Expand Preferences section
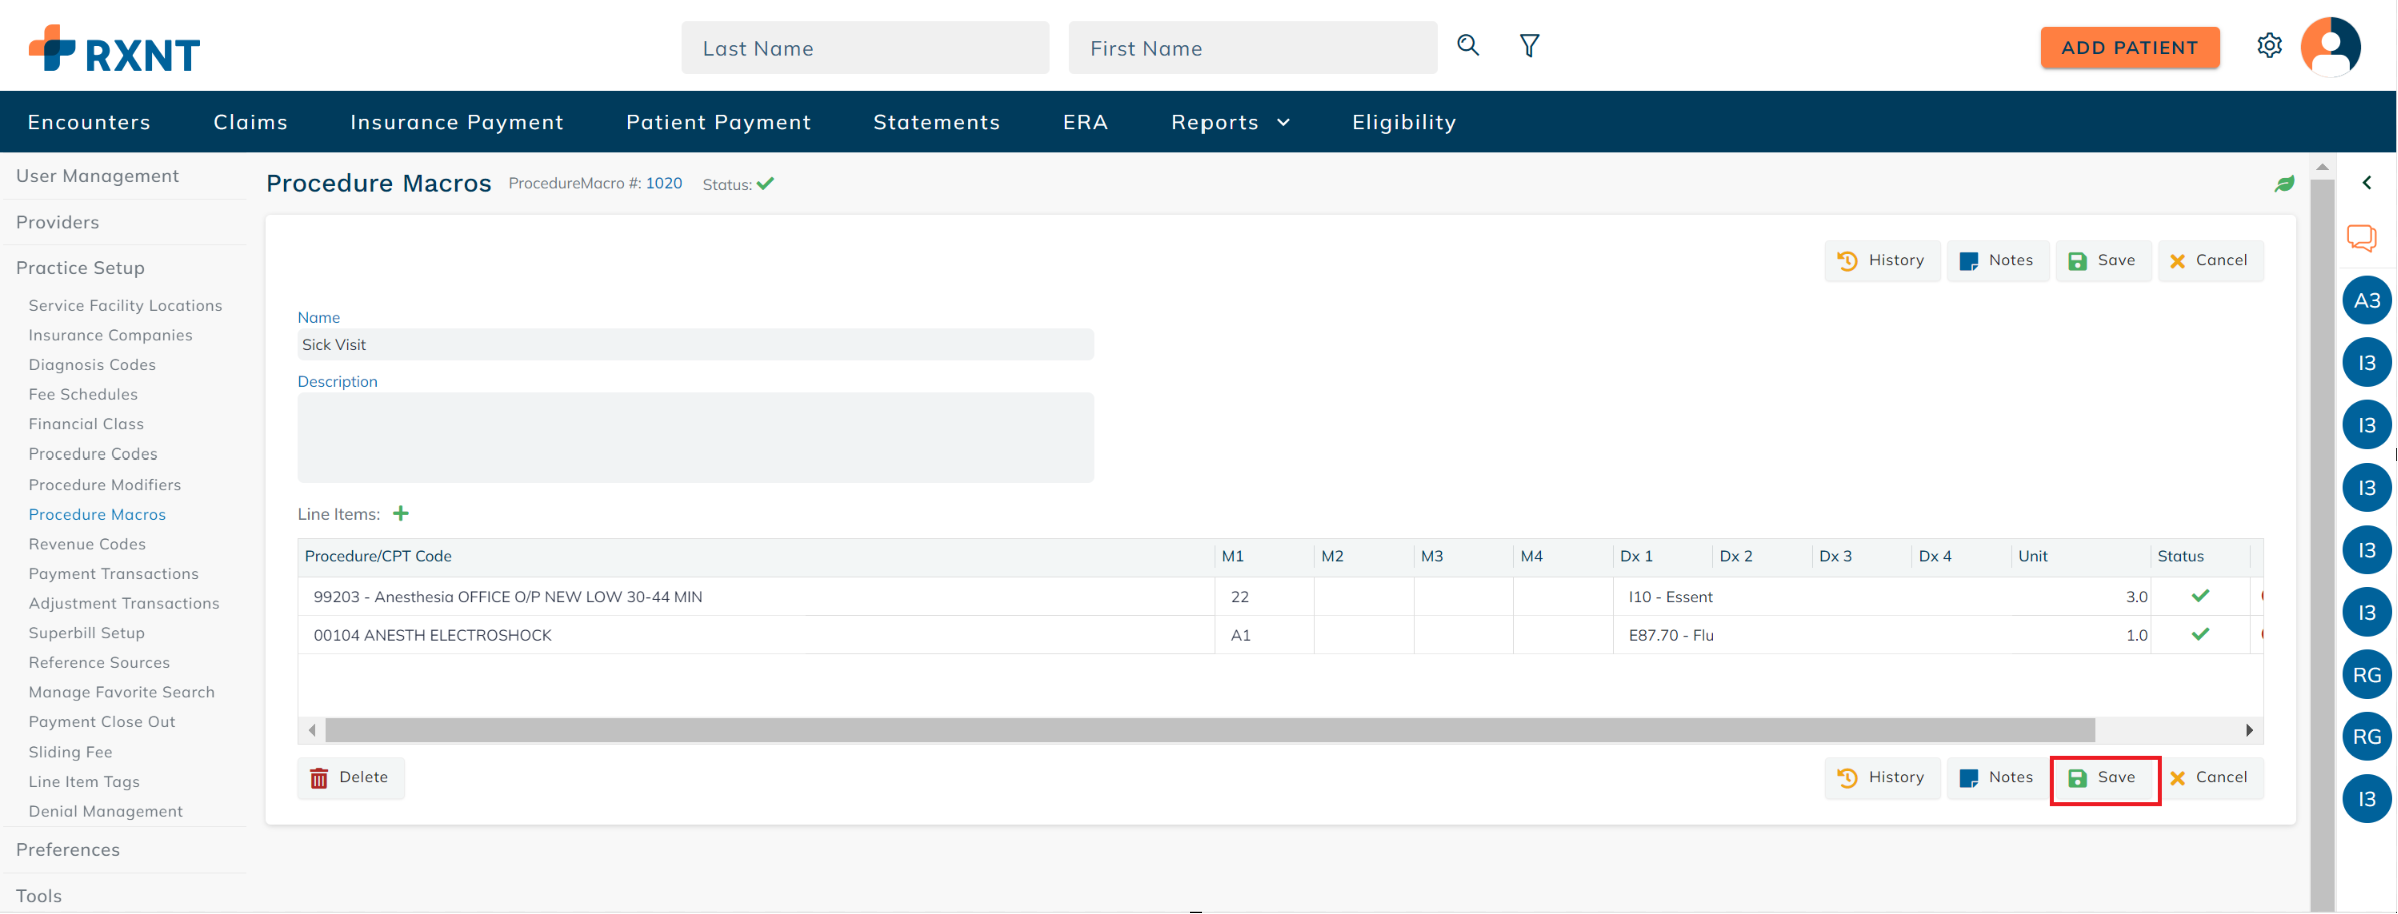Image resolution: width=2398 pixels, height=914 pixels. 67,850
